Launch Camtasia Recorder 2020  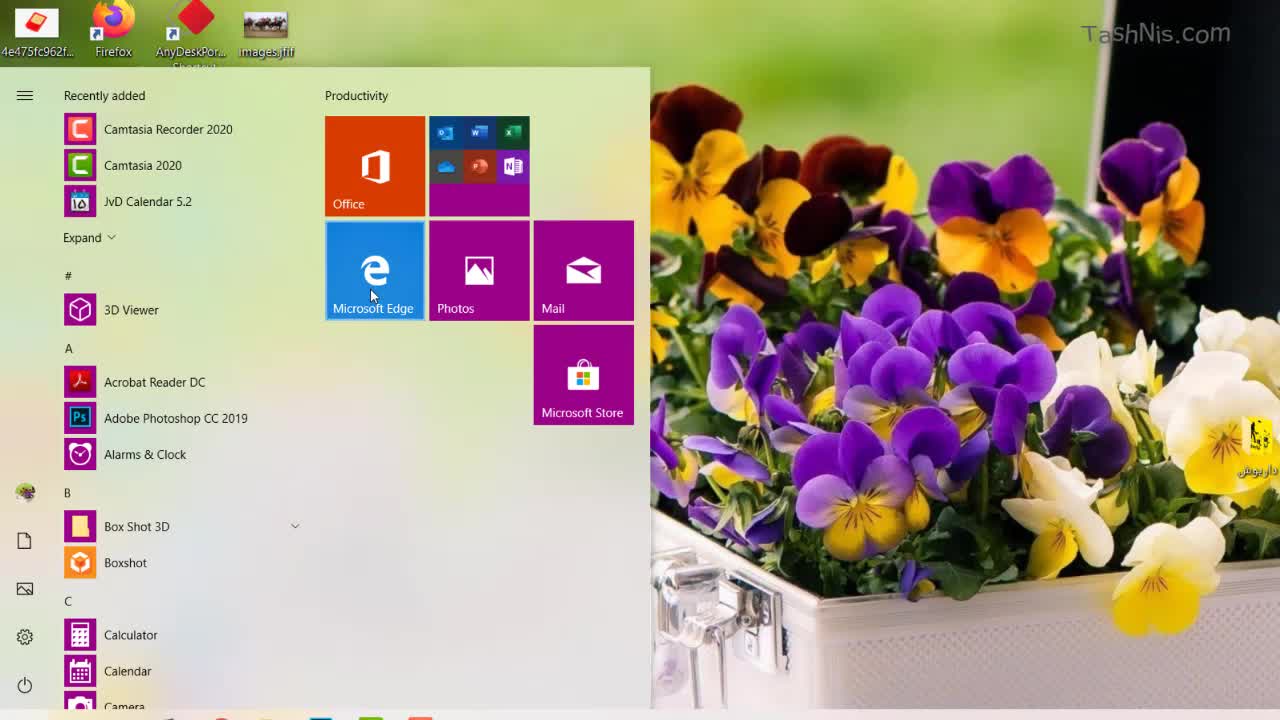coord(167,129)
